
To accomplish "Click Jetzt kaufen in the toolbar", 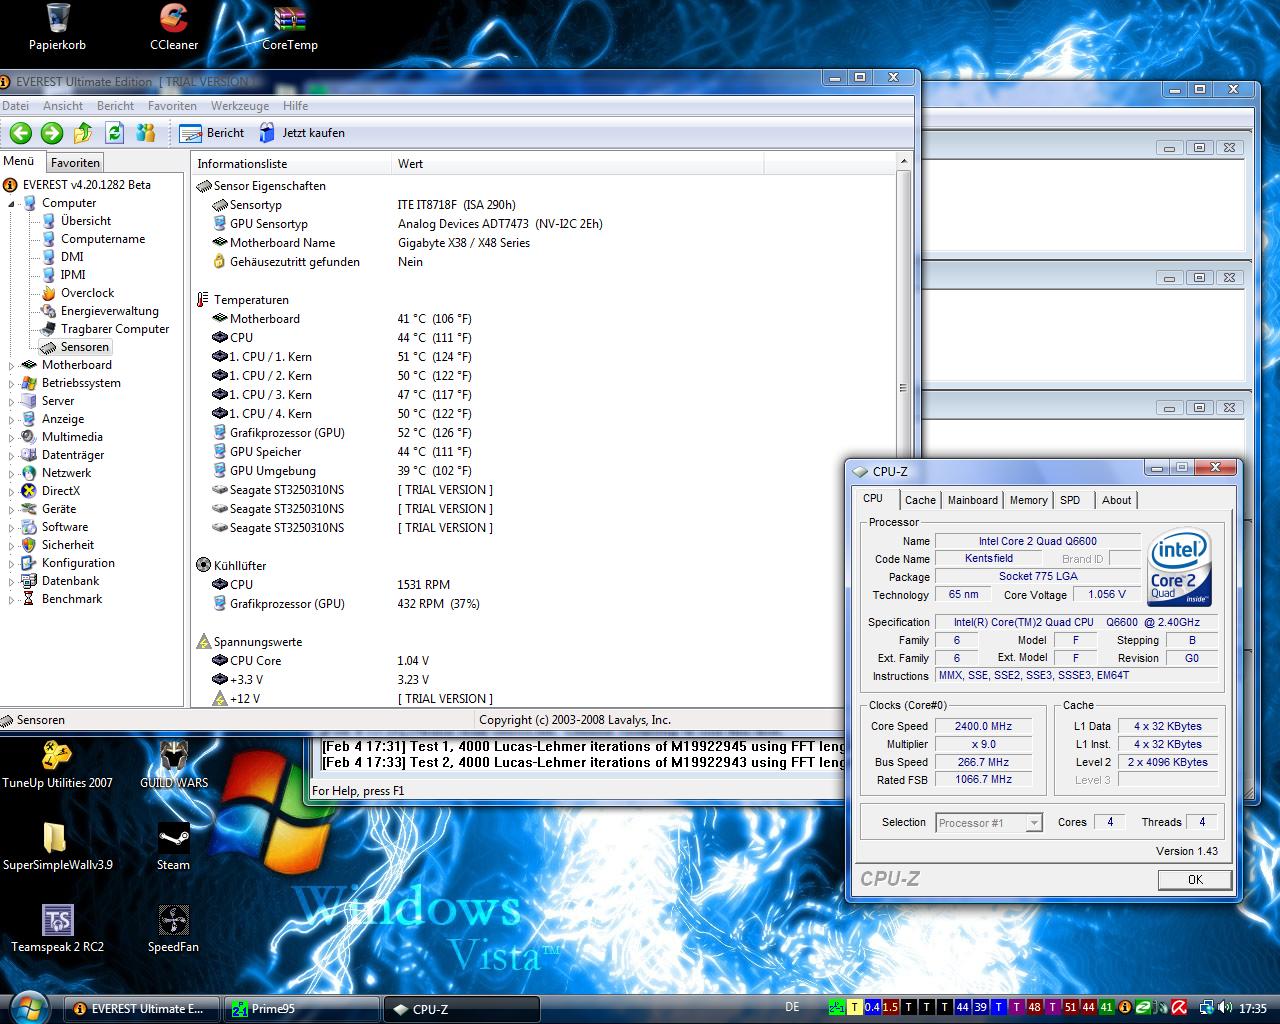I will point(301,133).
